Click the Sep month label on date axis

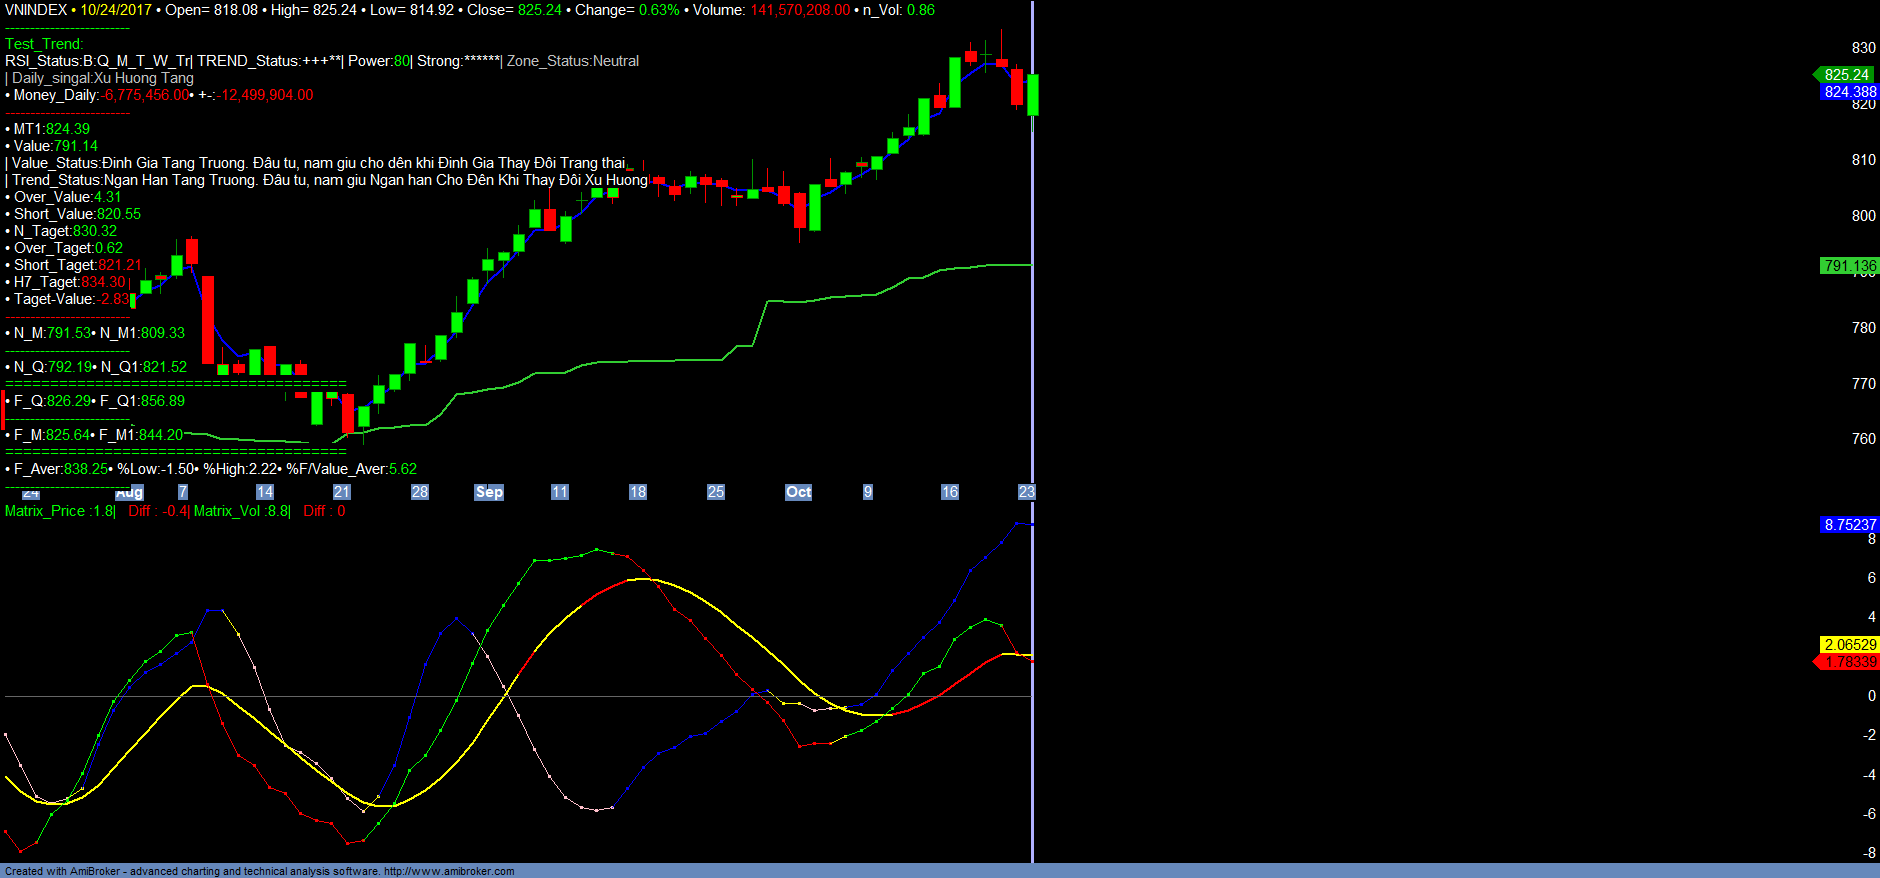point(489,492)
